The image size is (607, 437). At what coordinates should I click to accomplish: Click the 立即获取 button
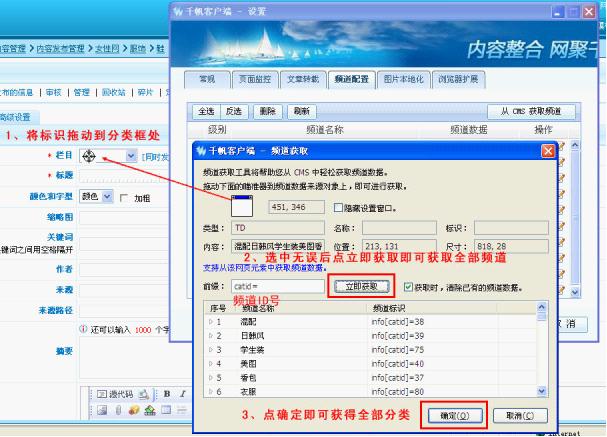362,286
